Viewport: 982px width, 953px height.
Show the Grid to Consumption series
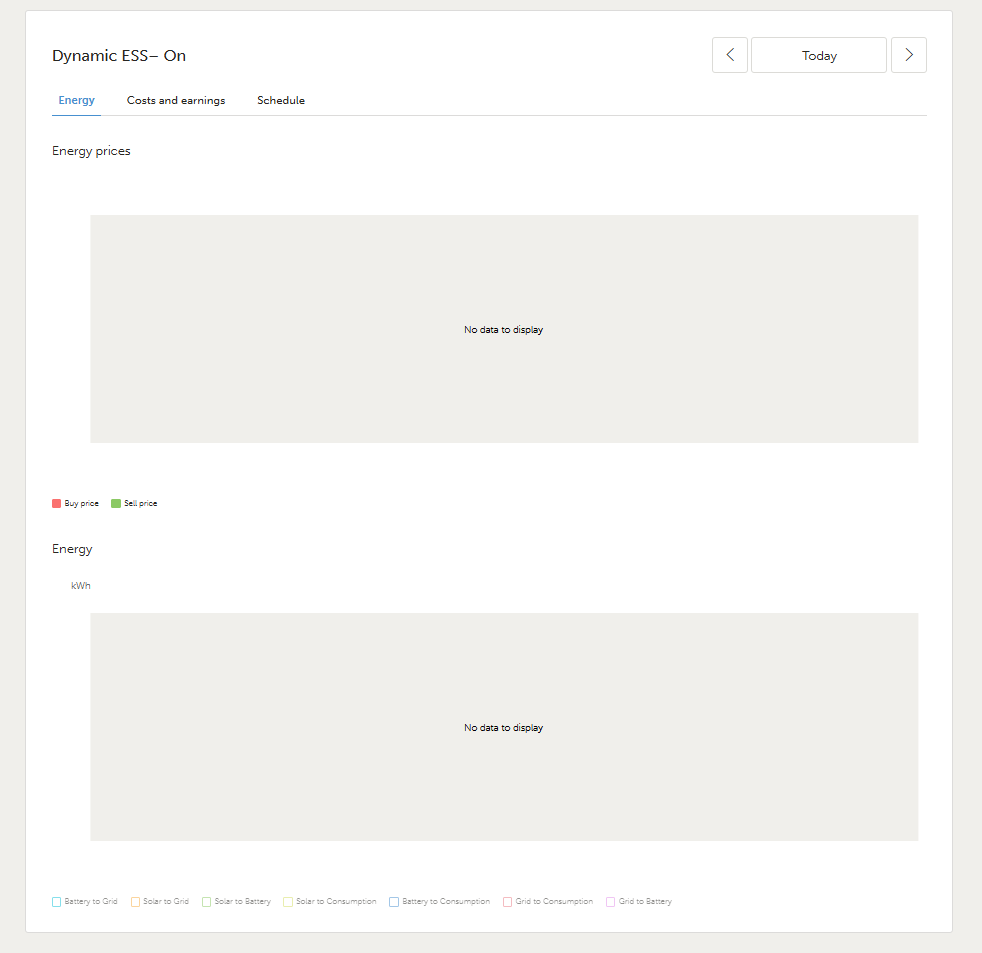click(548, 902)
